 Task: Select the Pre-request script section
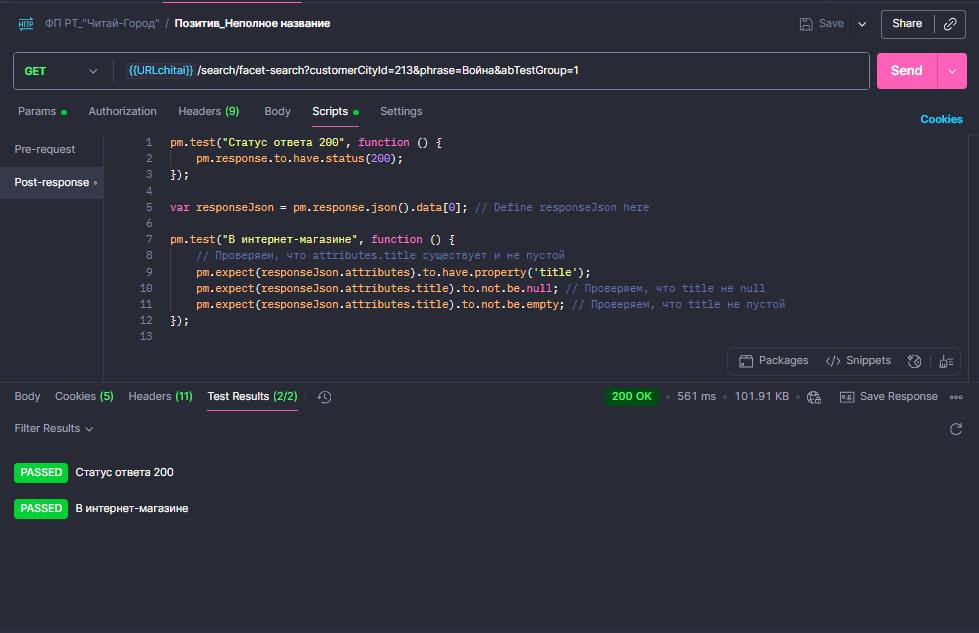[x=45, y=149]
